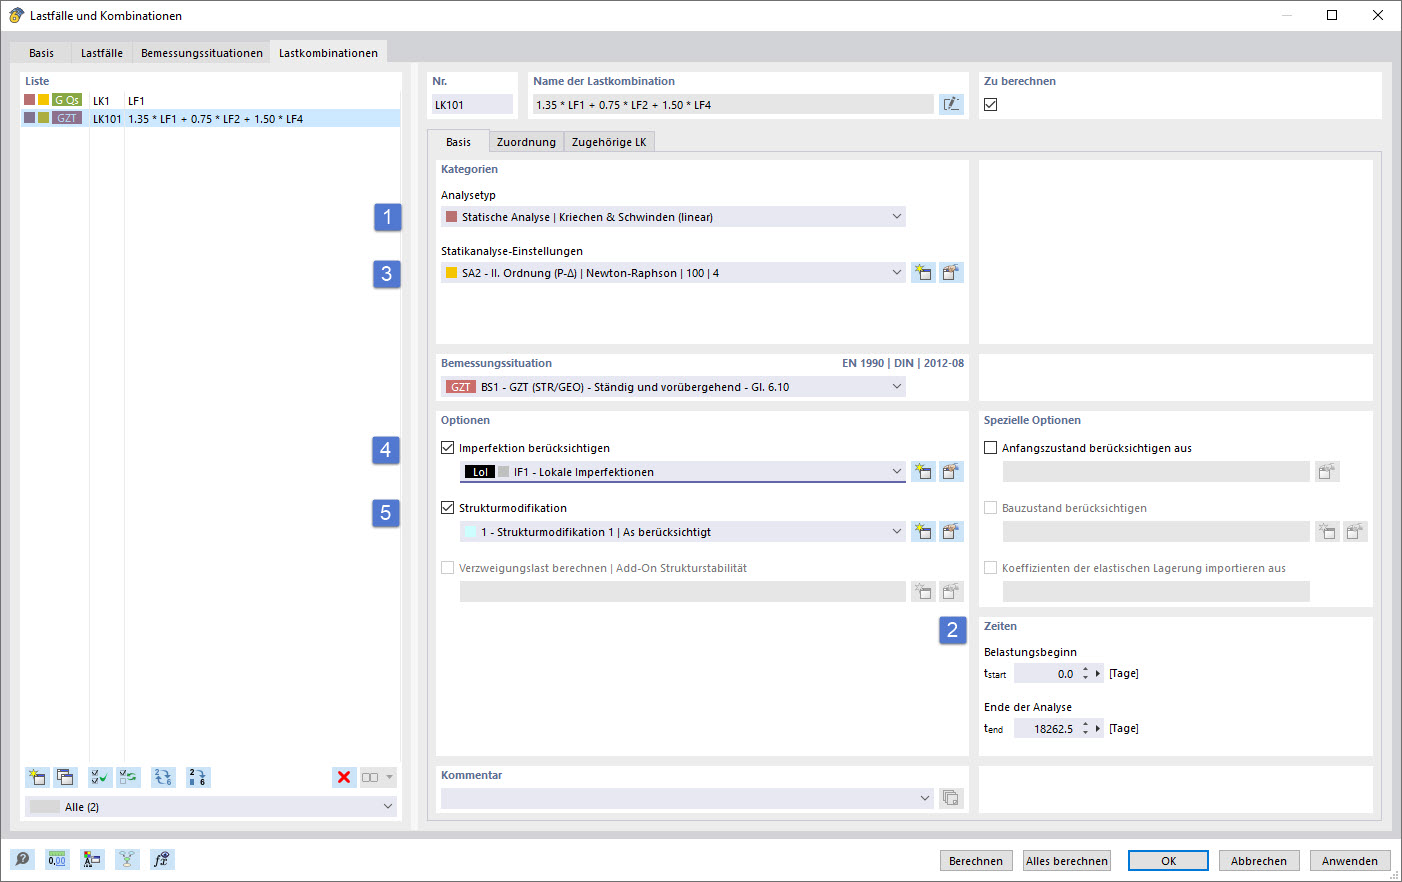Create a new load combination

[37, 777]
